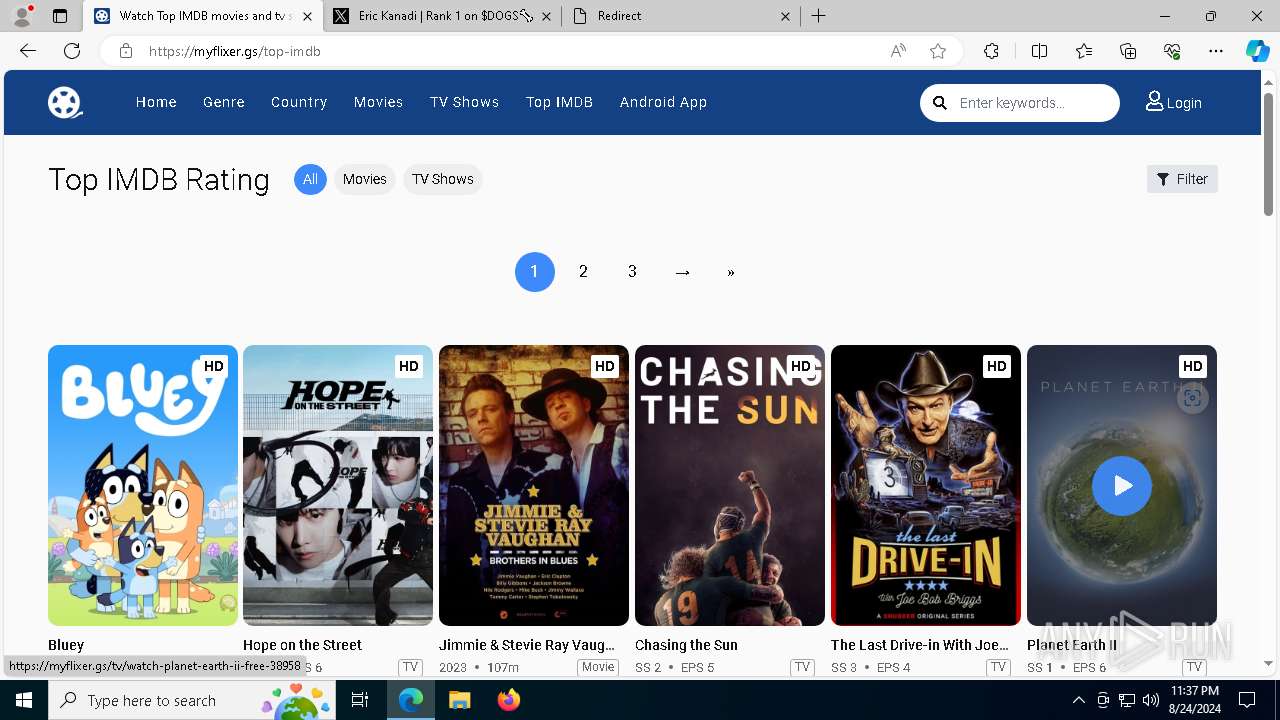
Task: Open Top IMDB in navigation
Action: pyautogui.click(x=559, y=102)
